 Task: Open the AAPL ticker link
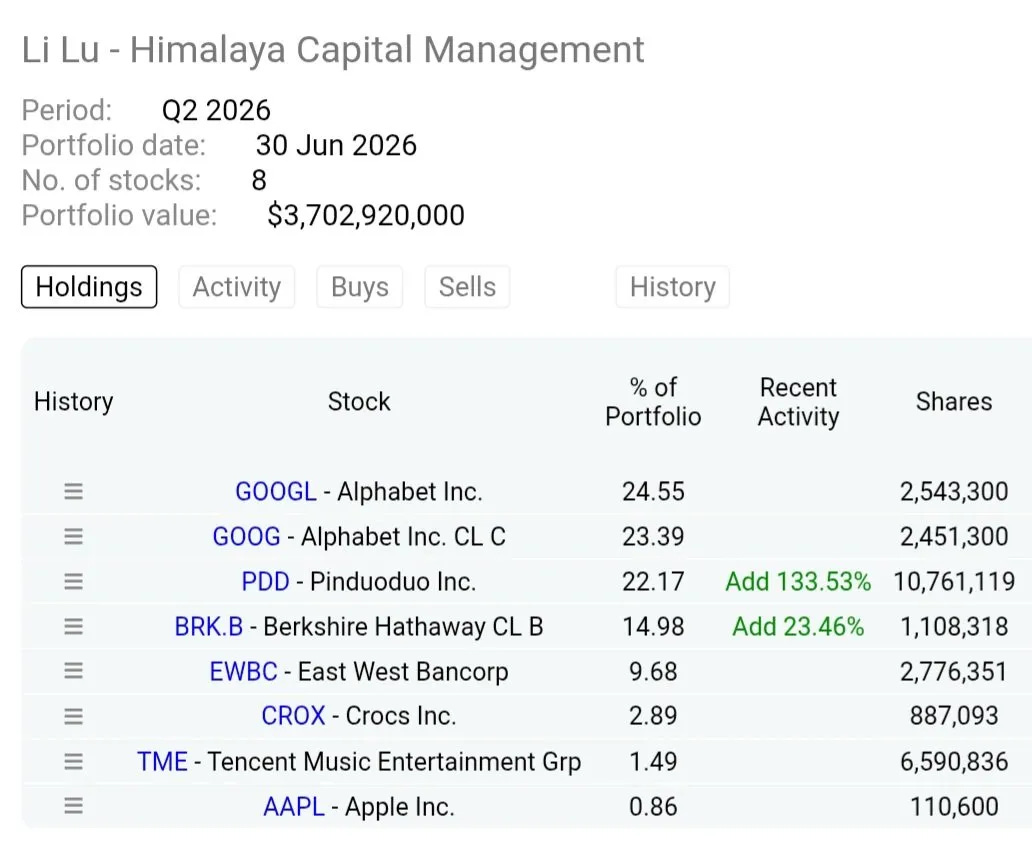(294, 807)
